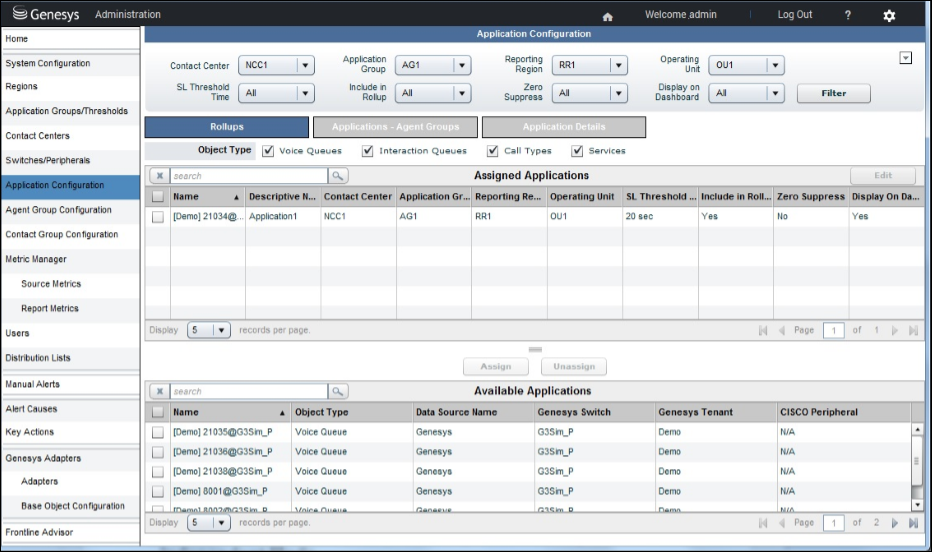Go to first page of Available Applications
932x552 pixels.
point(763,523)
